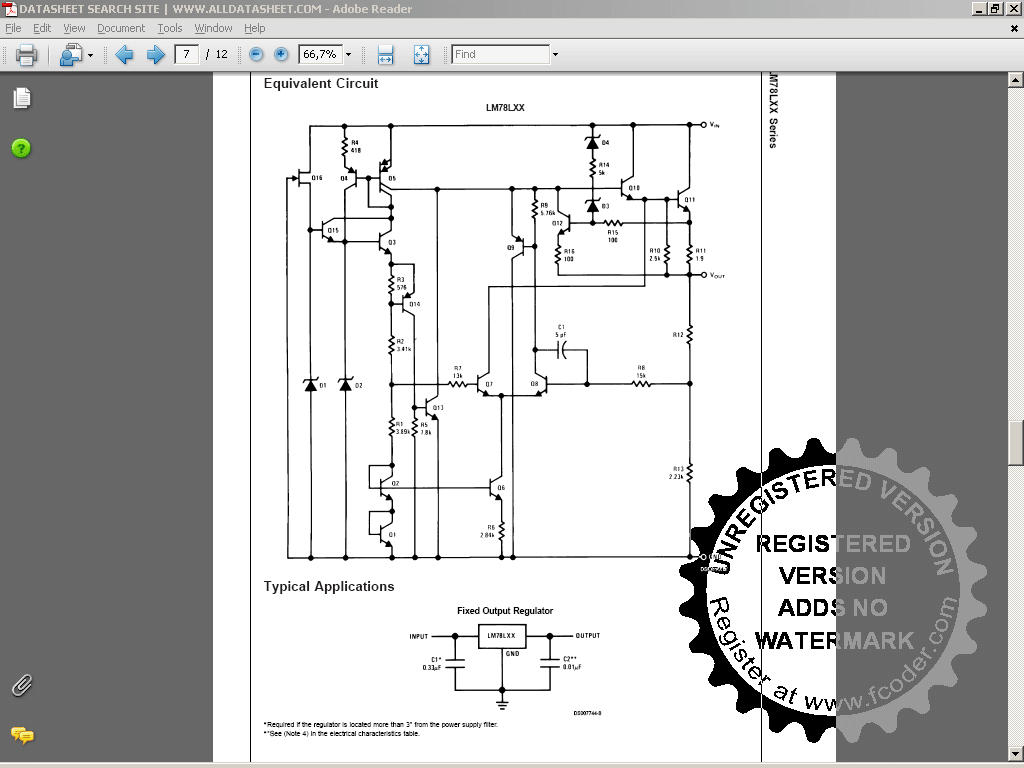Click the Adobe Reader title bar icon
The height and width of the screenshot is (768, 1024).
pos(9,8)
